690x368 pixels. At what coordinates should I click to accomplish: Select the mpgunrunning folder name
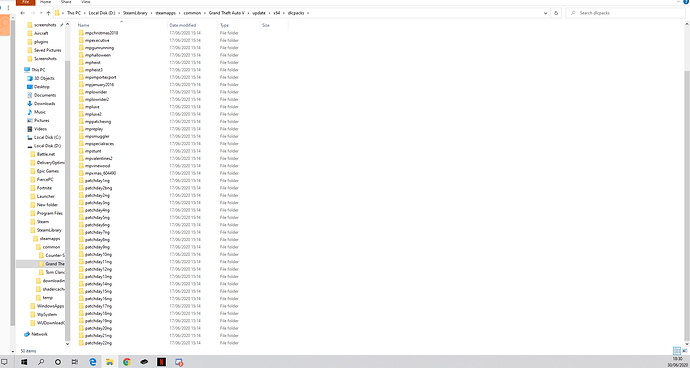[x=99, y=48]
